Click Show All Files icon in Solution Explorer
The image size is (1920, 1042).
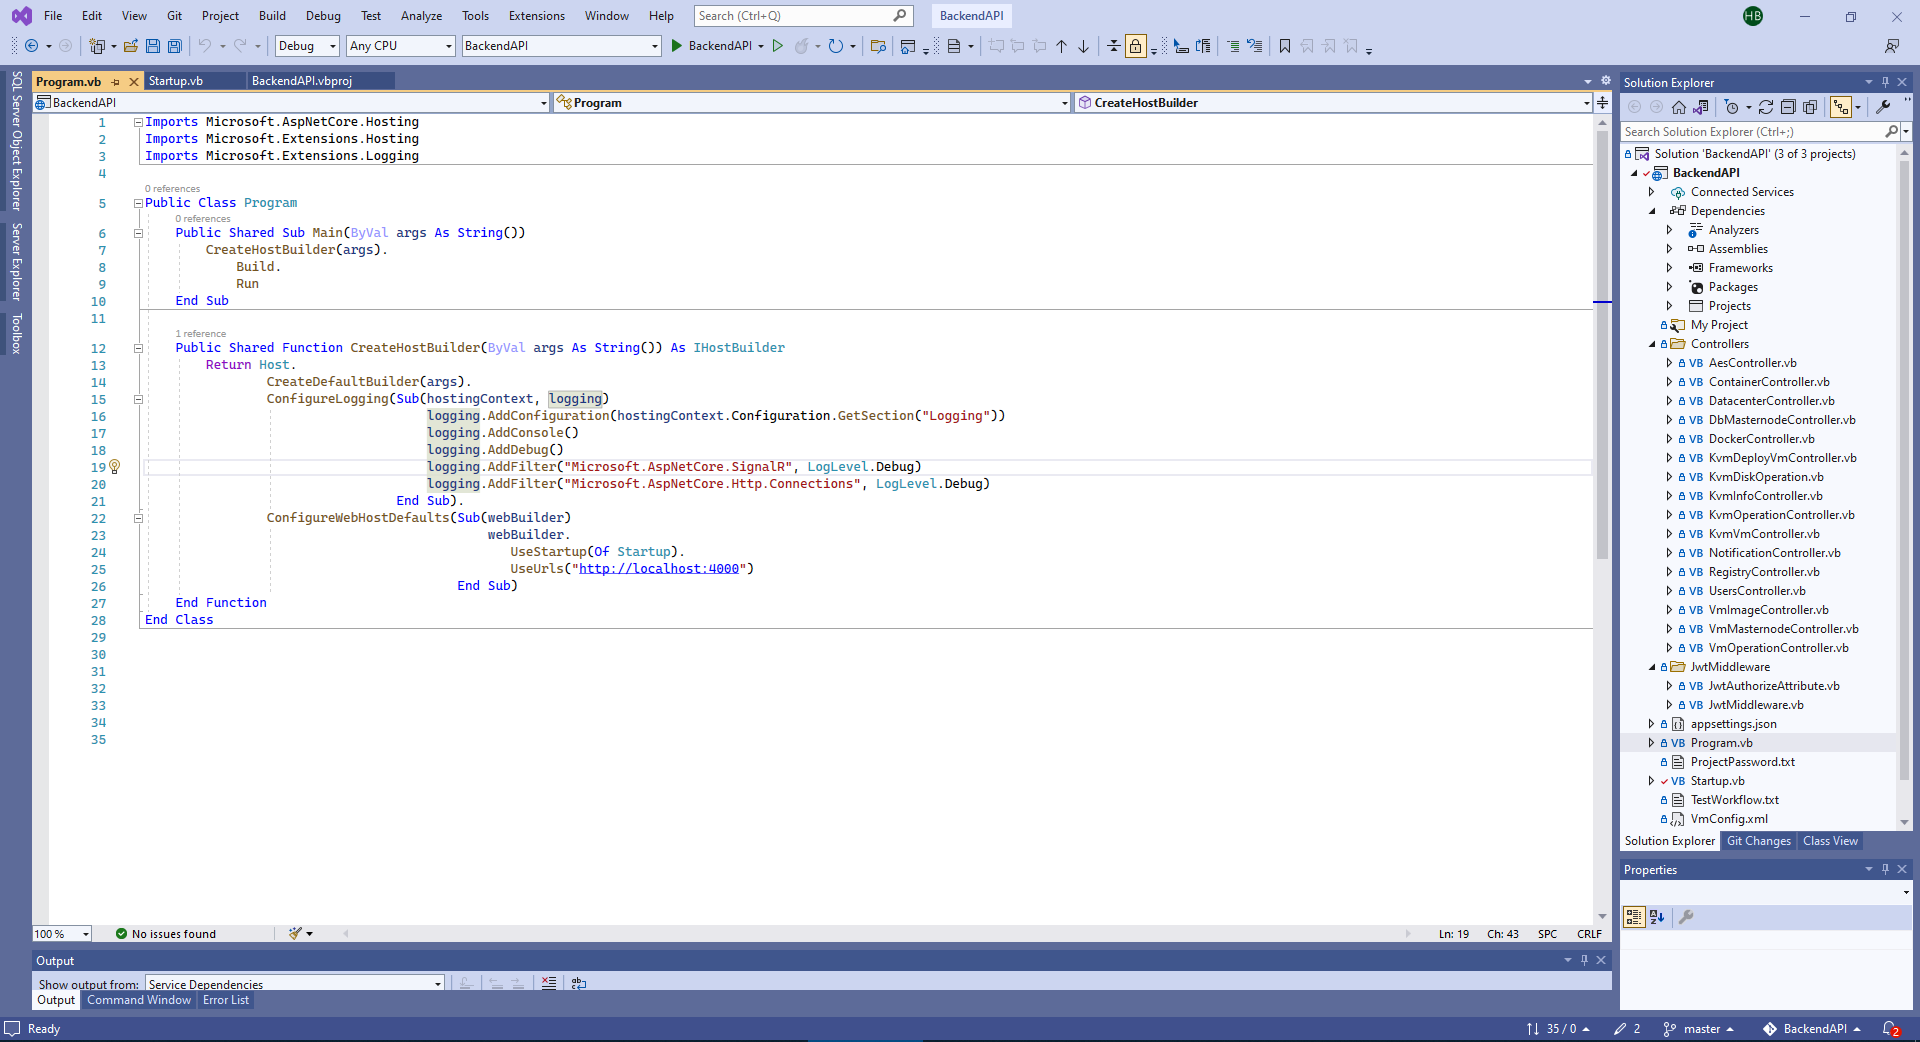pos(1810,107)
